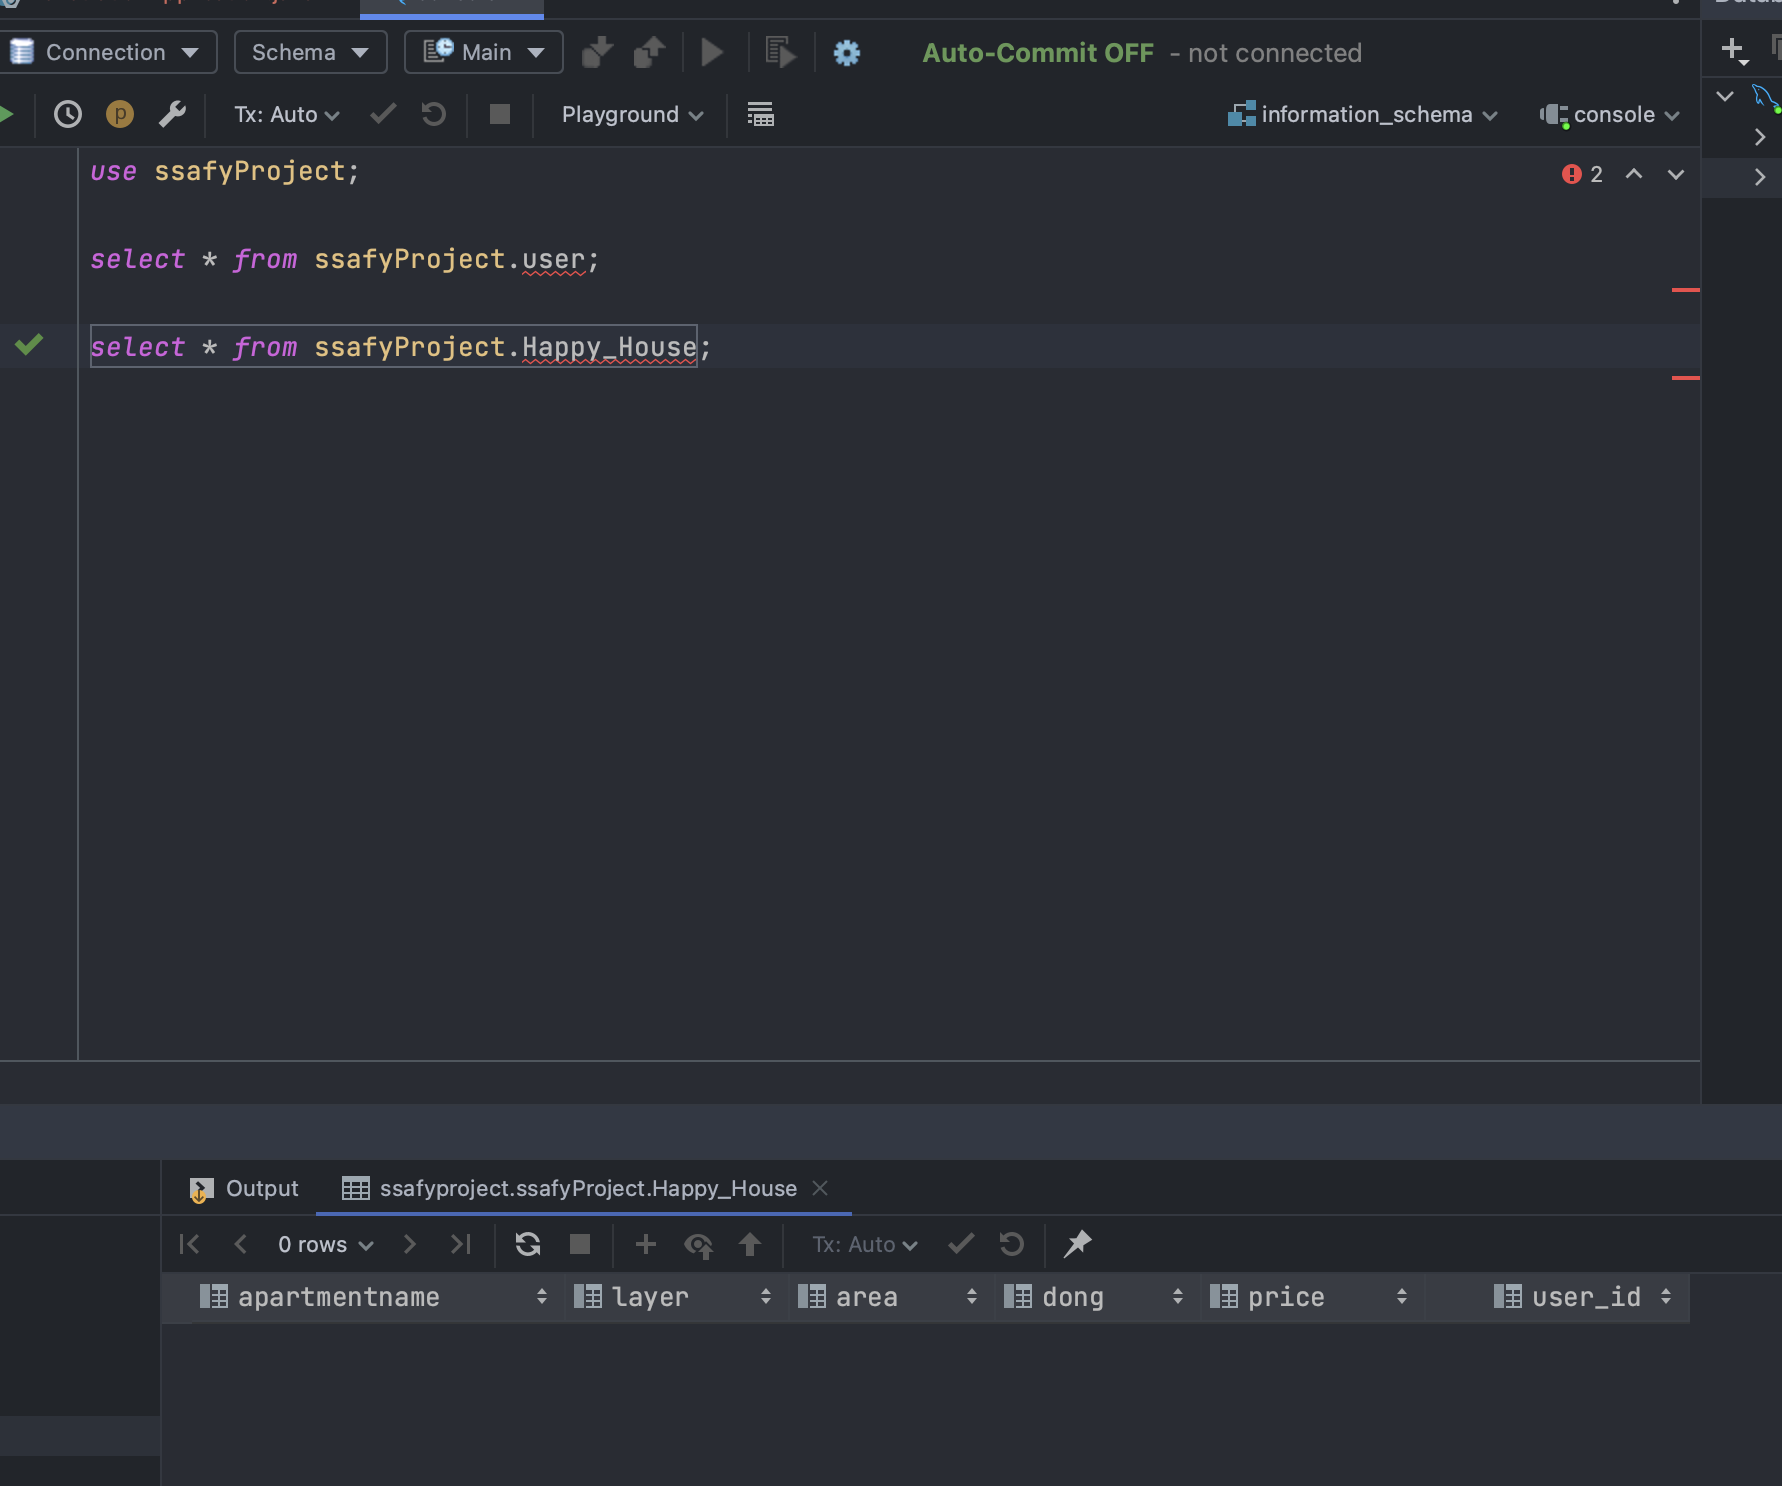
Task: Pin the Happy_House results tab
Action: pyautogui.click(x=1078, y=1244)
